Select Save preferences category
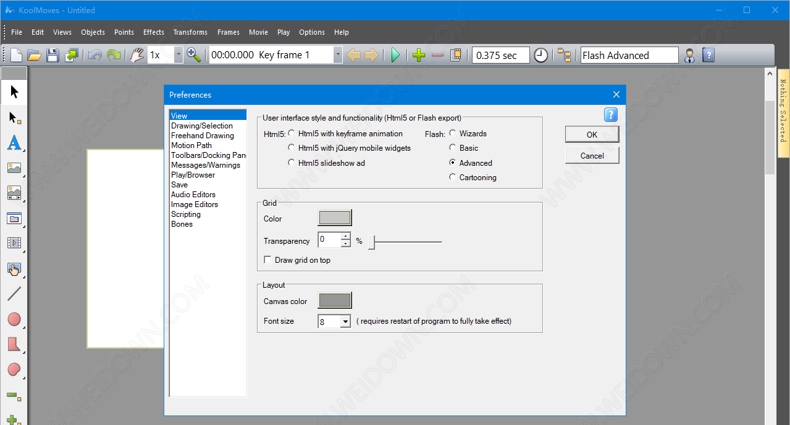The image size is (790, 425). click(179, 184)
